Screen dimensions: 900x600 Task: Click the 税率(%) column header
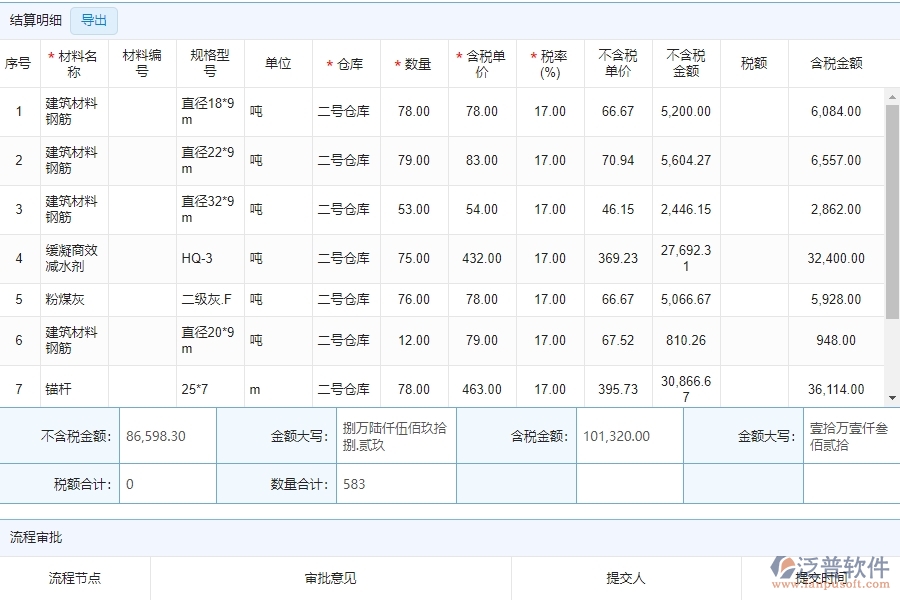click(x=549, y=61)
